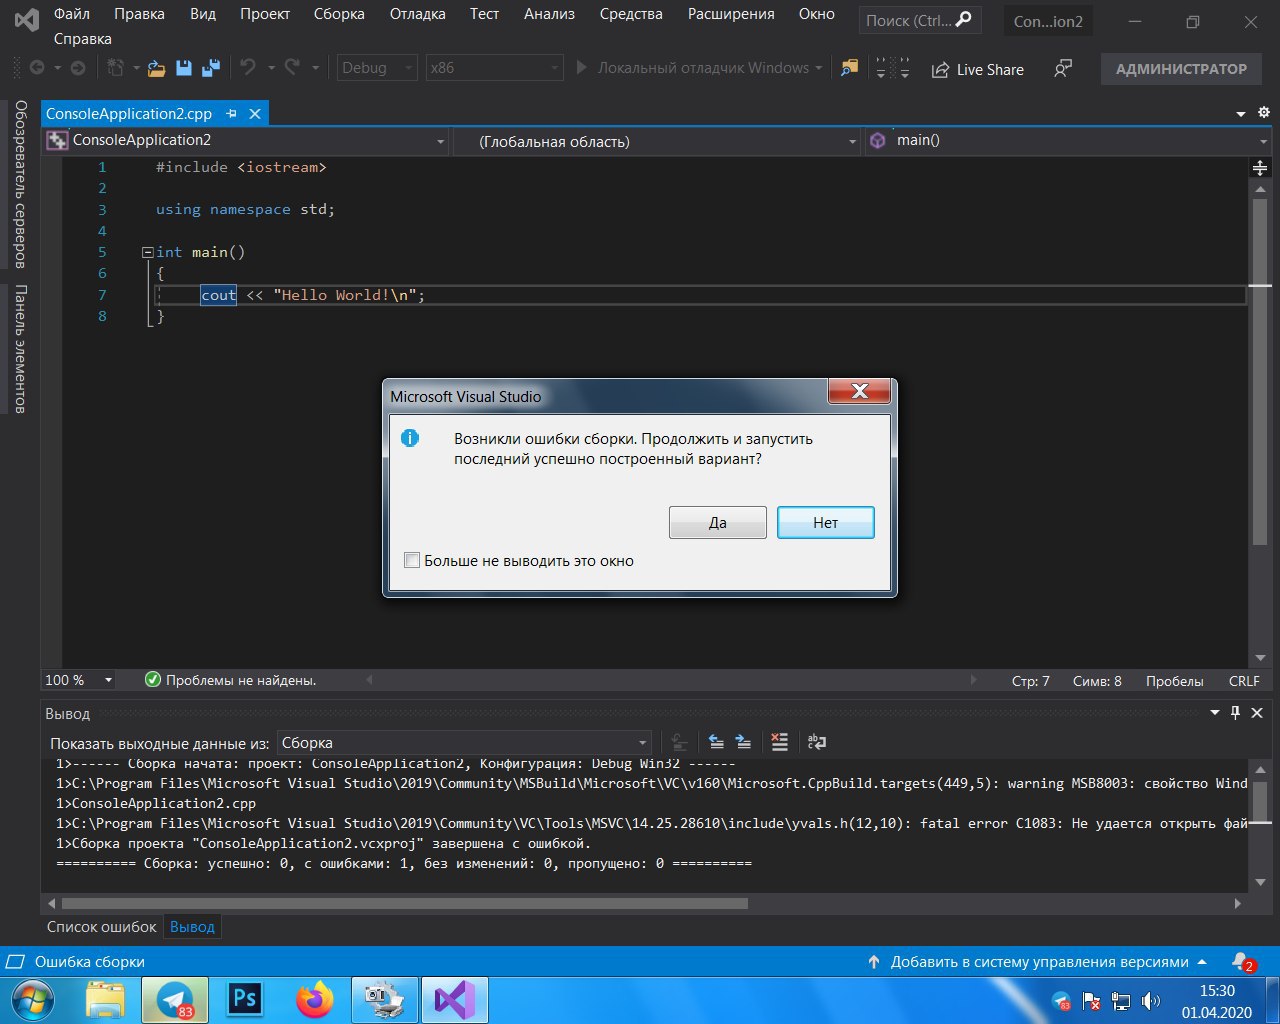Click the editor's vertical scrollbar thumb
The height and width of the screenshot is (1024, 1280).
click(x=1260, y=372)
